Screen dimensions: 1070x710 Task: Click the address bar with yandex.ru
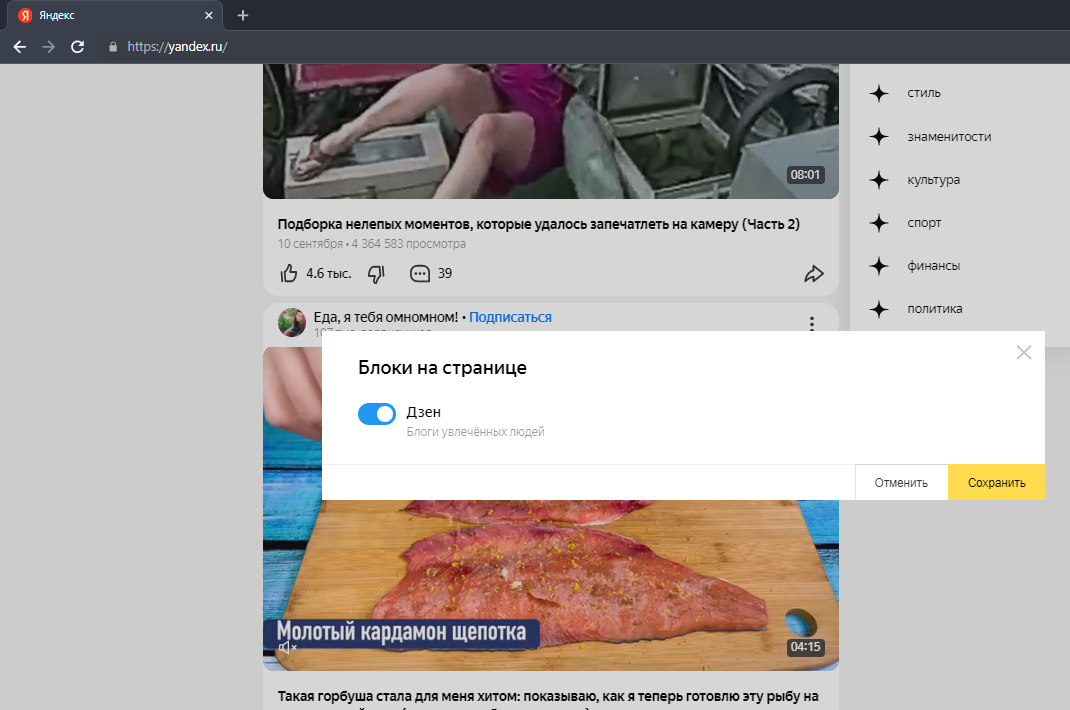pyautogui.click(x=177, y=46)
